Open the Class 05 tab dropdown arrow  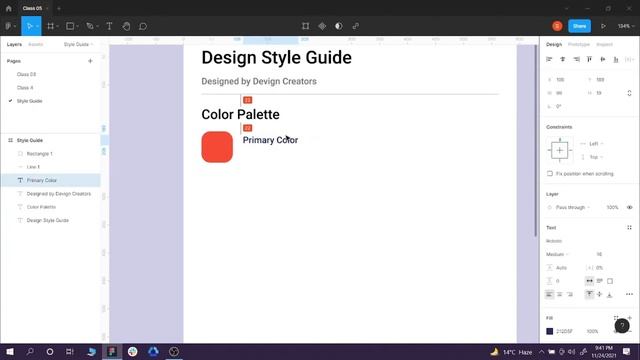point(47,8)
